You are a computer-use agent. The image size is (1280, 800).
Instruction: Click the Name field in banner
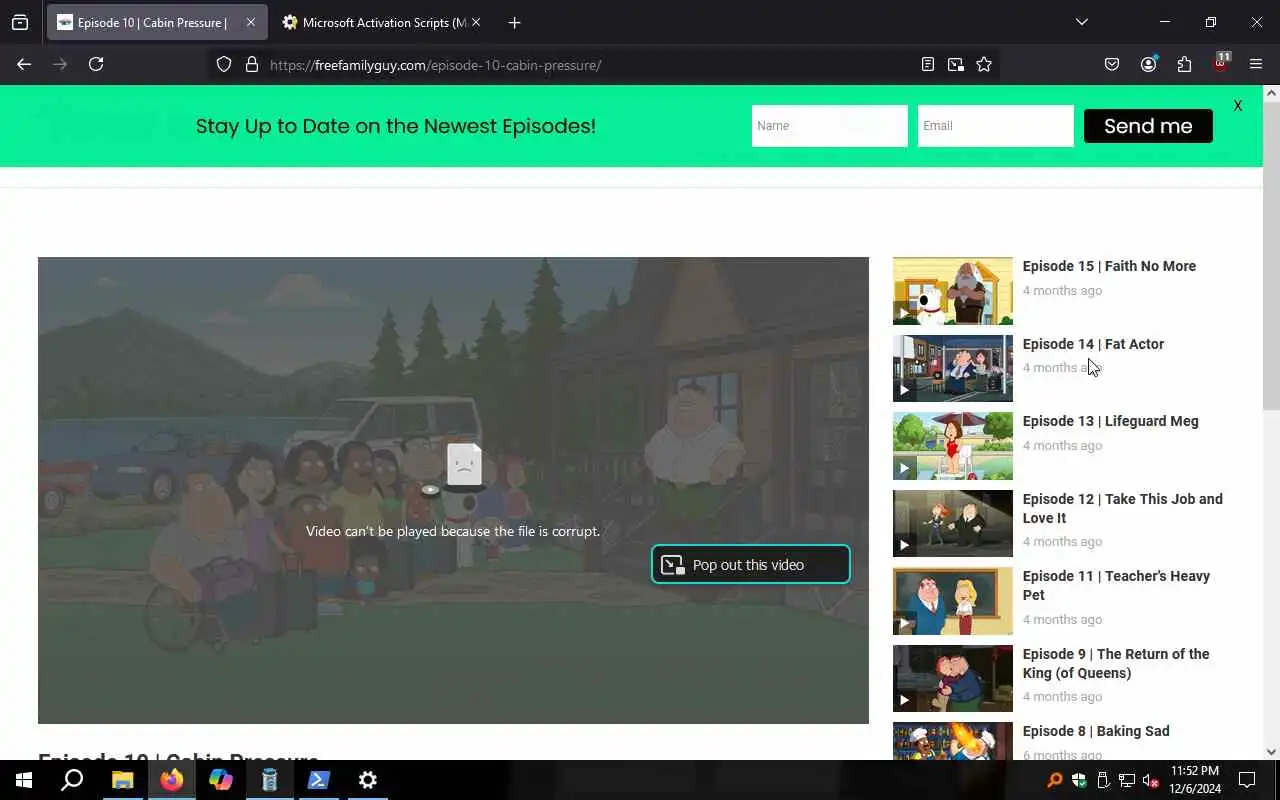[829, 126]
